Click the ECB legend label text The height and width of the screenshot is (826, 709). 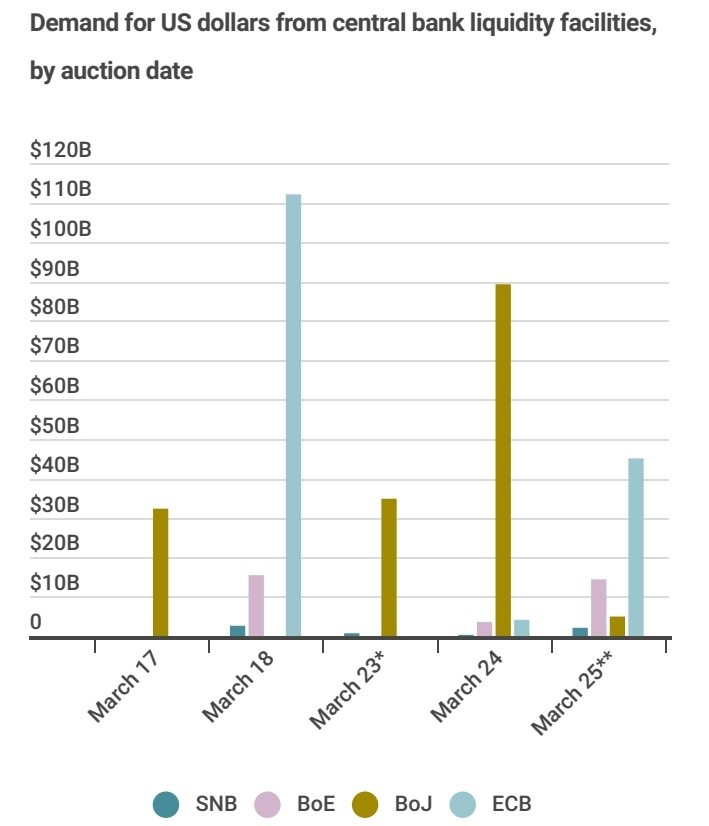(x=512, y=803)
